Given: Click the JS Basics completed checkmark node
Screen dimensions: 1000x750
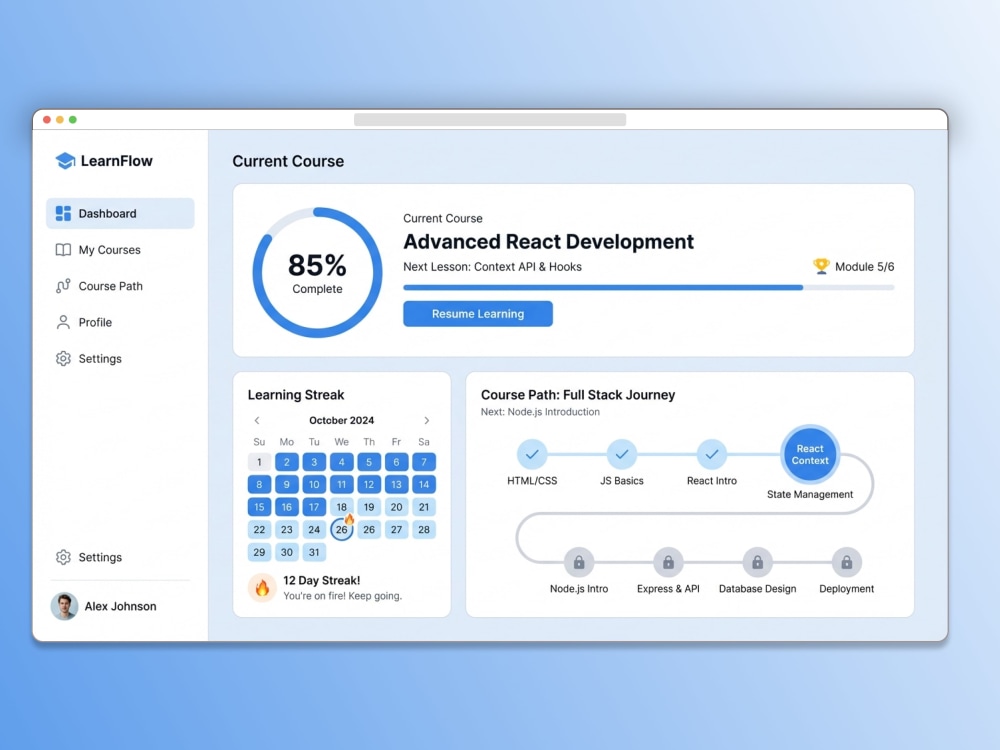Looking at the screenshot, I should pyautogui.click(x=622, y=454).
